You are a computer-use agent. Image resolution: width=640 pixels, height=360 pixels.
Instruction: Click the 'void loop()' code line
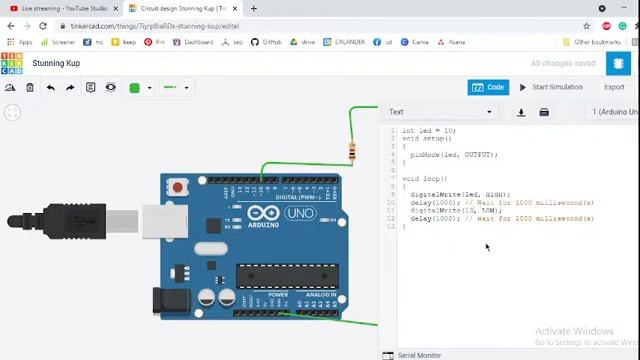click(424, 179)
